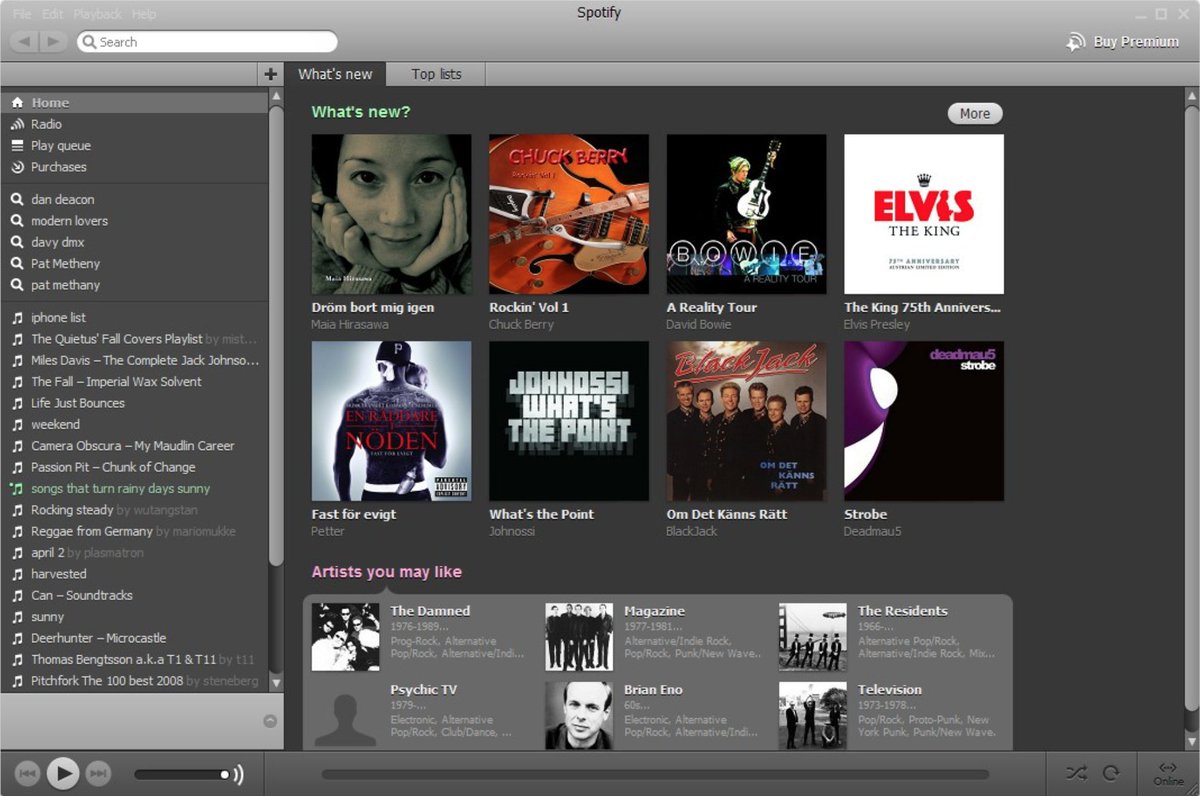Screen dimensions: 1200x796
Task: Switch to the Top lists tab
Action: [436, 74]
